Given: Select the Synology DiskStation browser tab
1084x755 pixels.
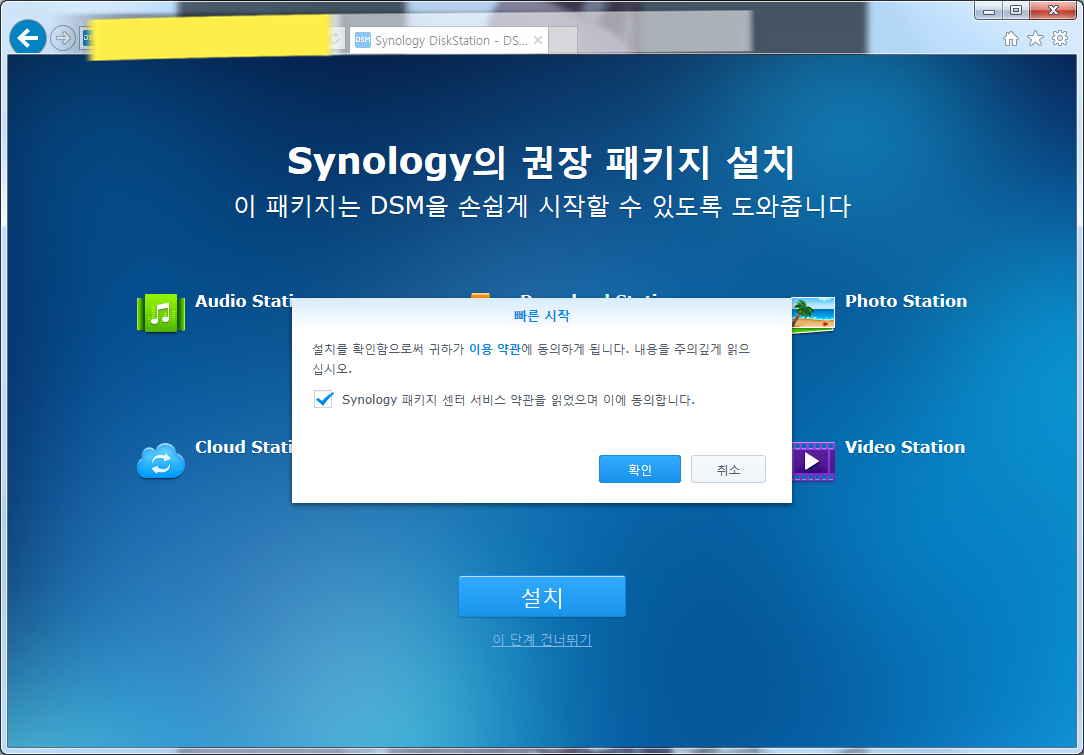Looking at the screenshot, I should click(x=448, y=40).
